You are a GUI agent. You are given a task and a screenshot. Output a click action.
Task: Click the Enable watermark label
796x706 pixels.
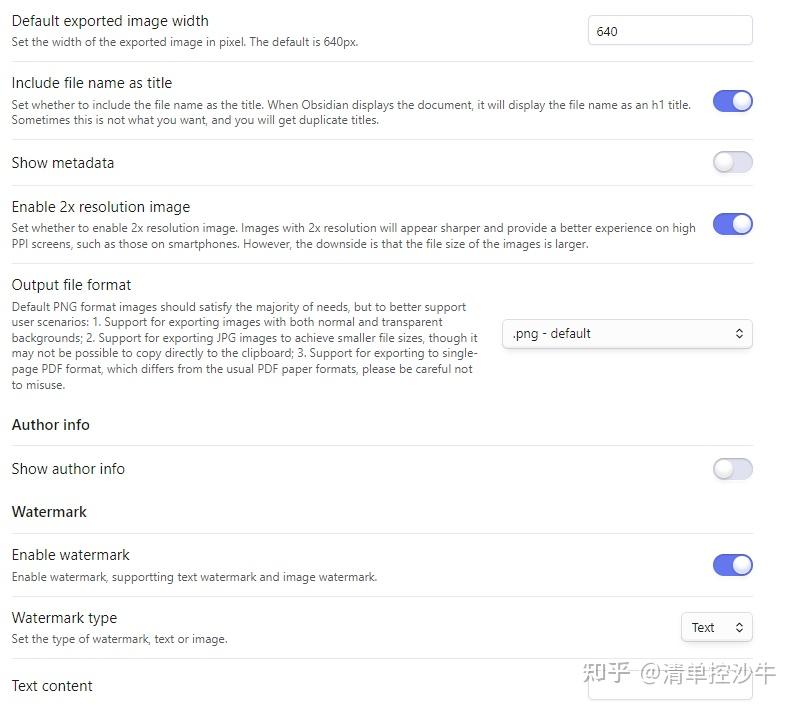pos(70,555)
